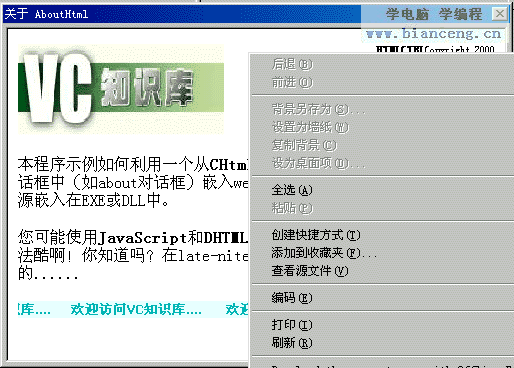Viewport: 514px width, 368px height.
Task: Choose 全选(A) from the context menu
Action: pyautogui.click(x=383, y=190)
